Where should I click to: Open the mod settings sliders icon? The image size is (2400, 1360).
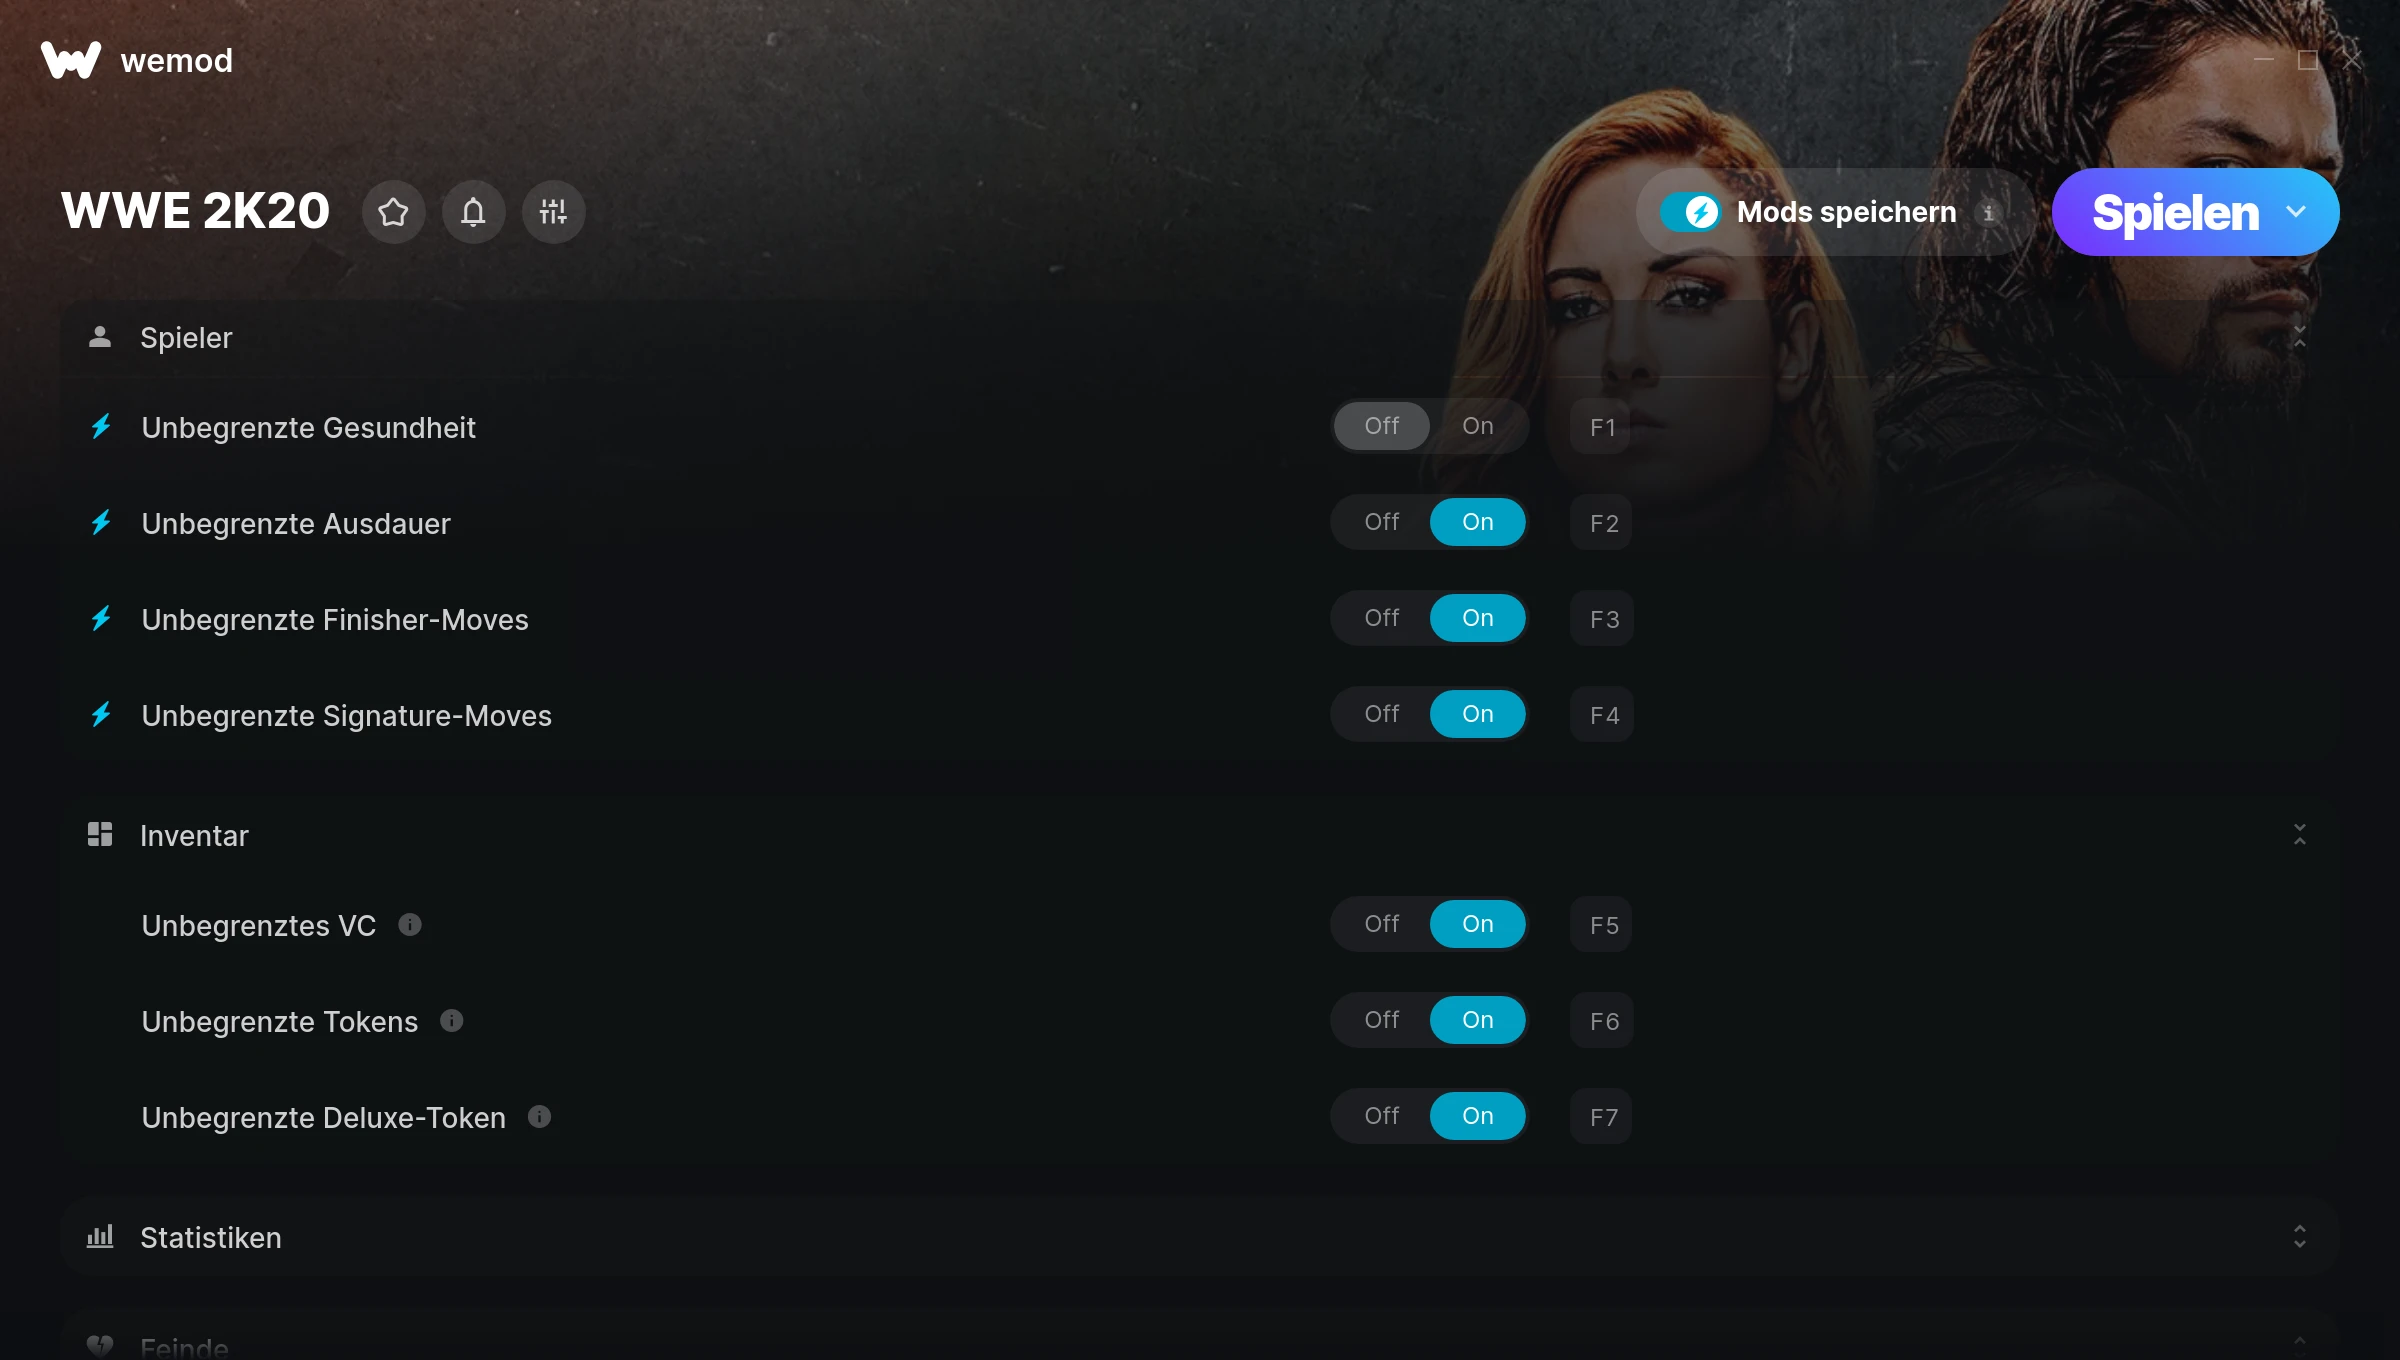[553, 212]
